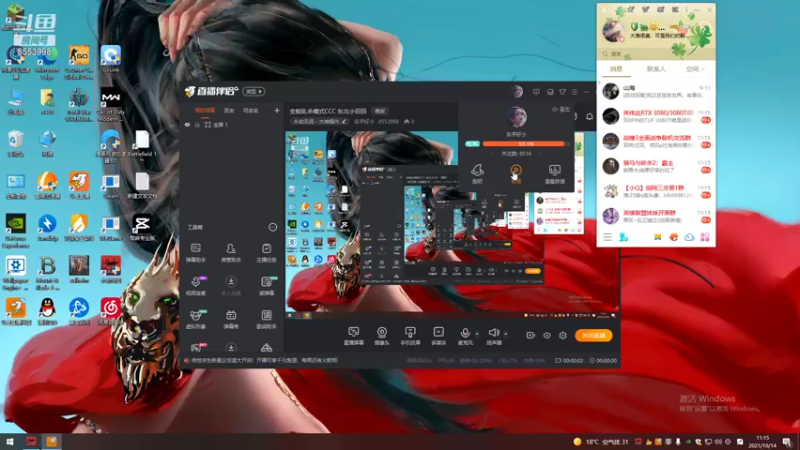The height and width of the screenshot is (450, 800).
Task: Open the RTX 3080/3080Ti group chat in QQ
Action: [x=656, y=116]
